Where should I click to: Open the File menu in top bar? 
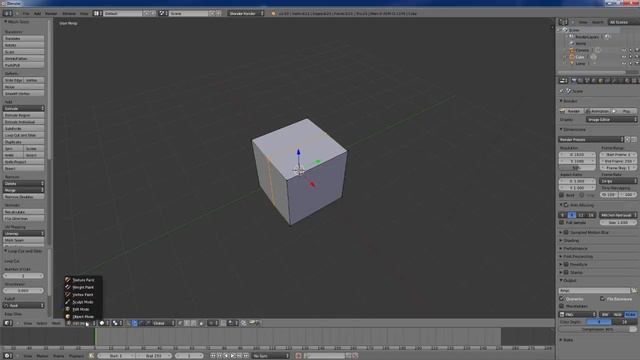(26, 13)
